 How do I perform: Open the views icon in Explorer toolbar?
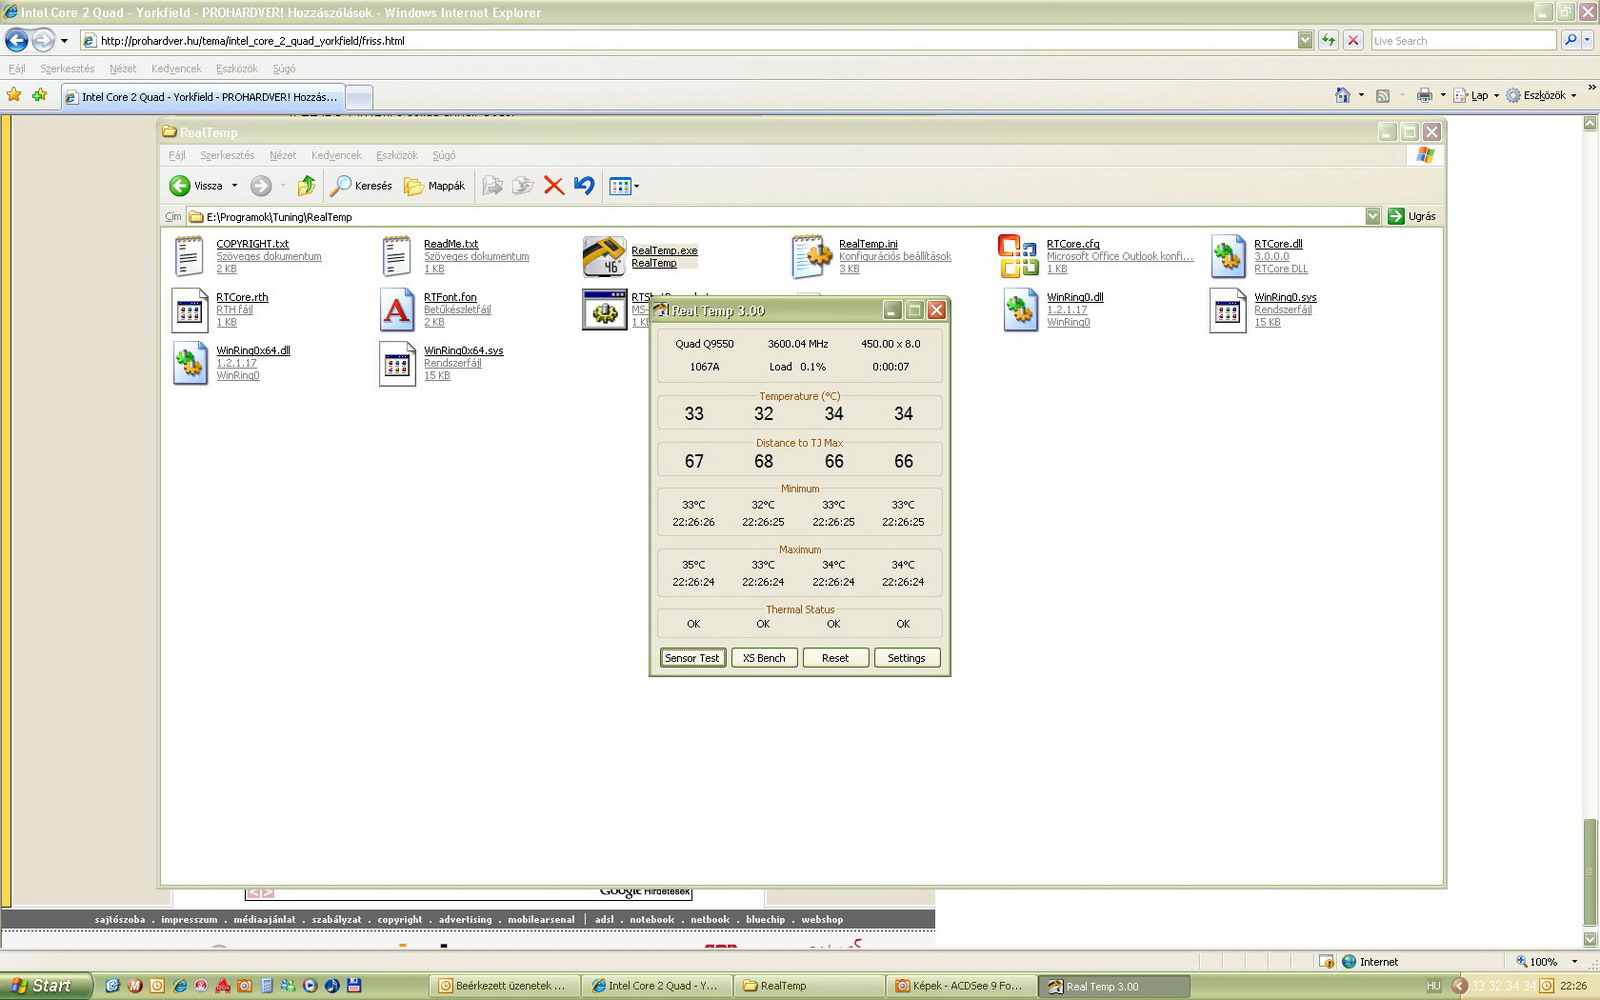620,186
